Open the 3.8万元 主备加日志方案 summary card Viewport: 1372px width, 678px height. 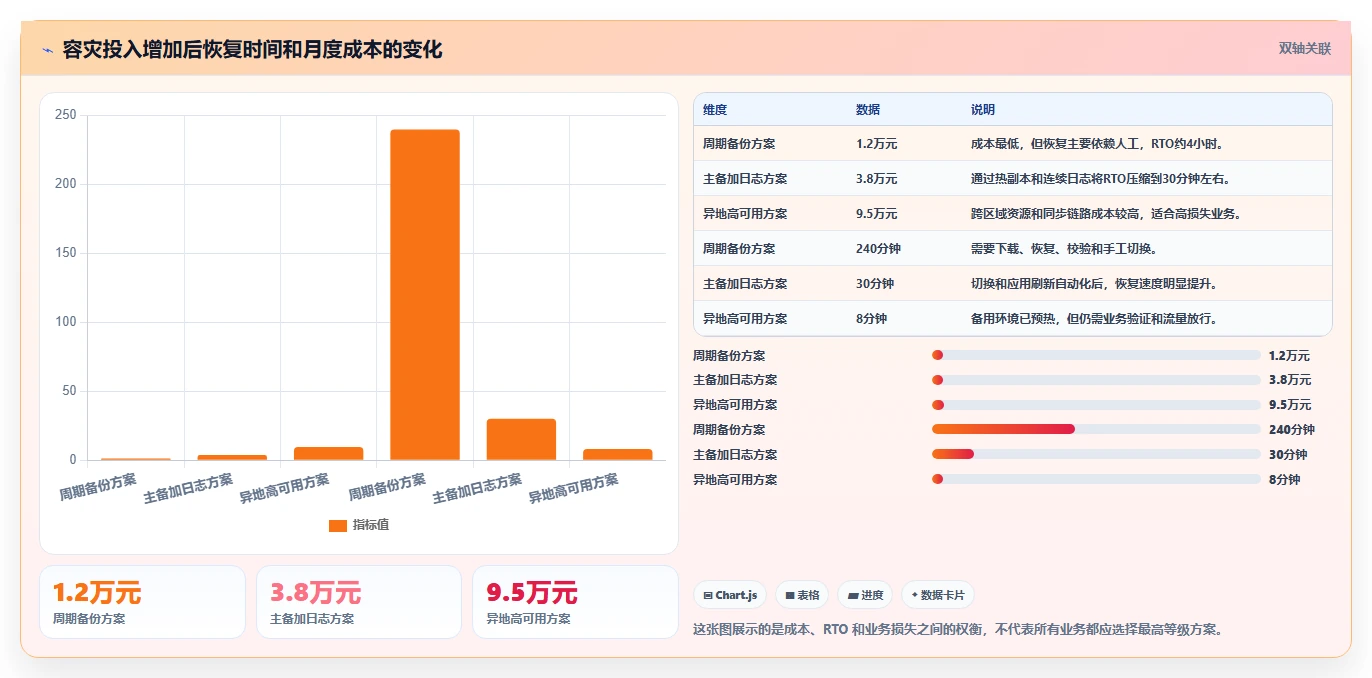point(359,602)
